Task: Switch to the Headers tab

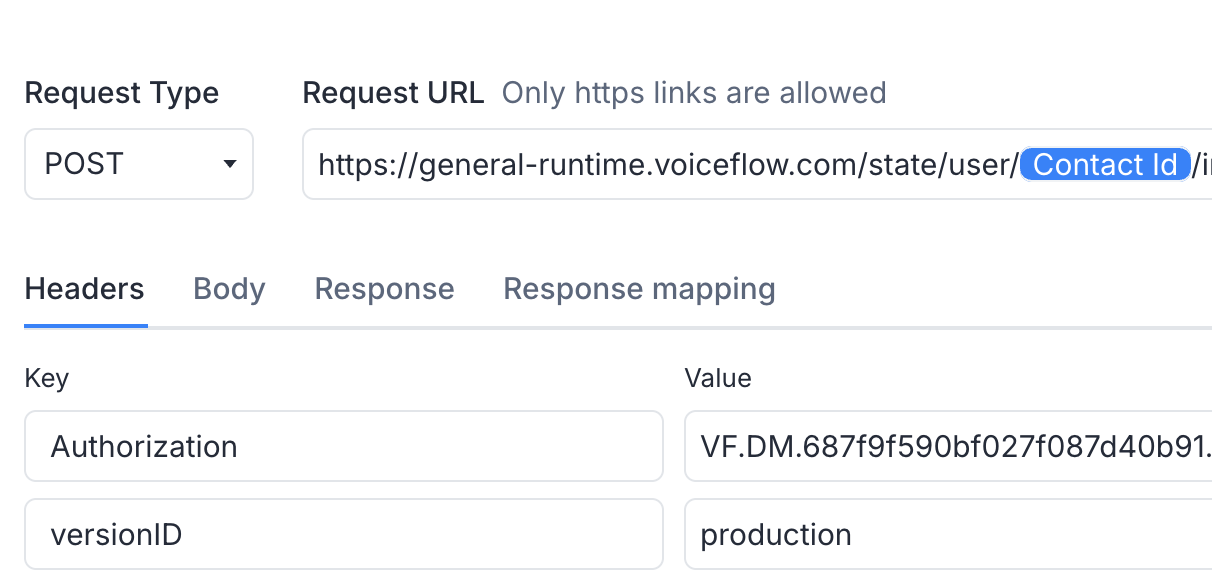Action: click(85, 289)
